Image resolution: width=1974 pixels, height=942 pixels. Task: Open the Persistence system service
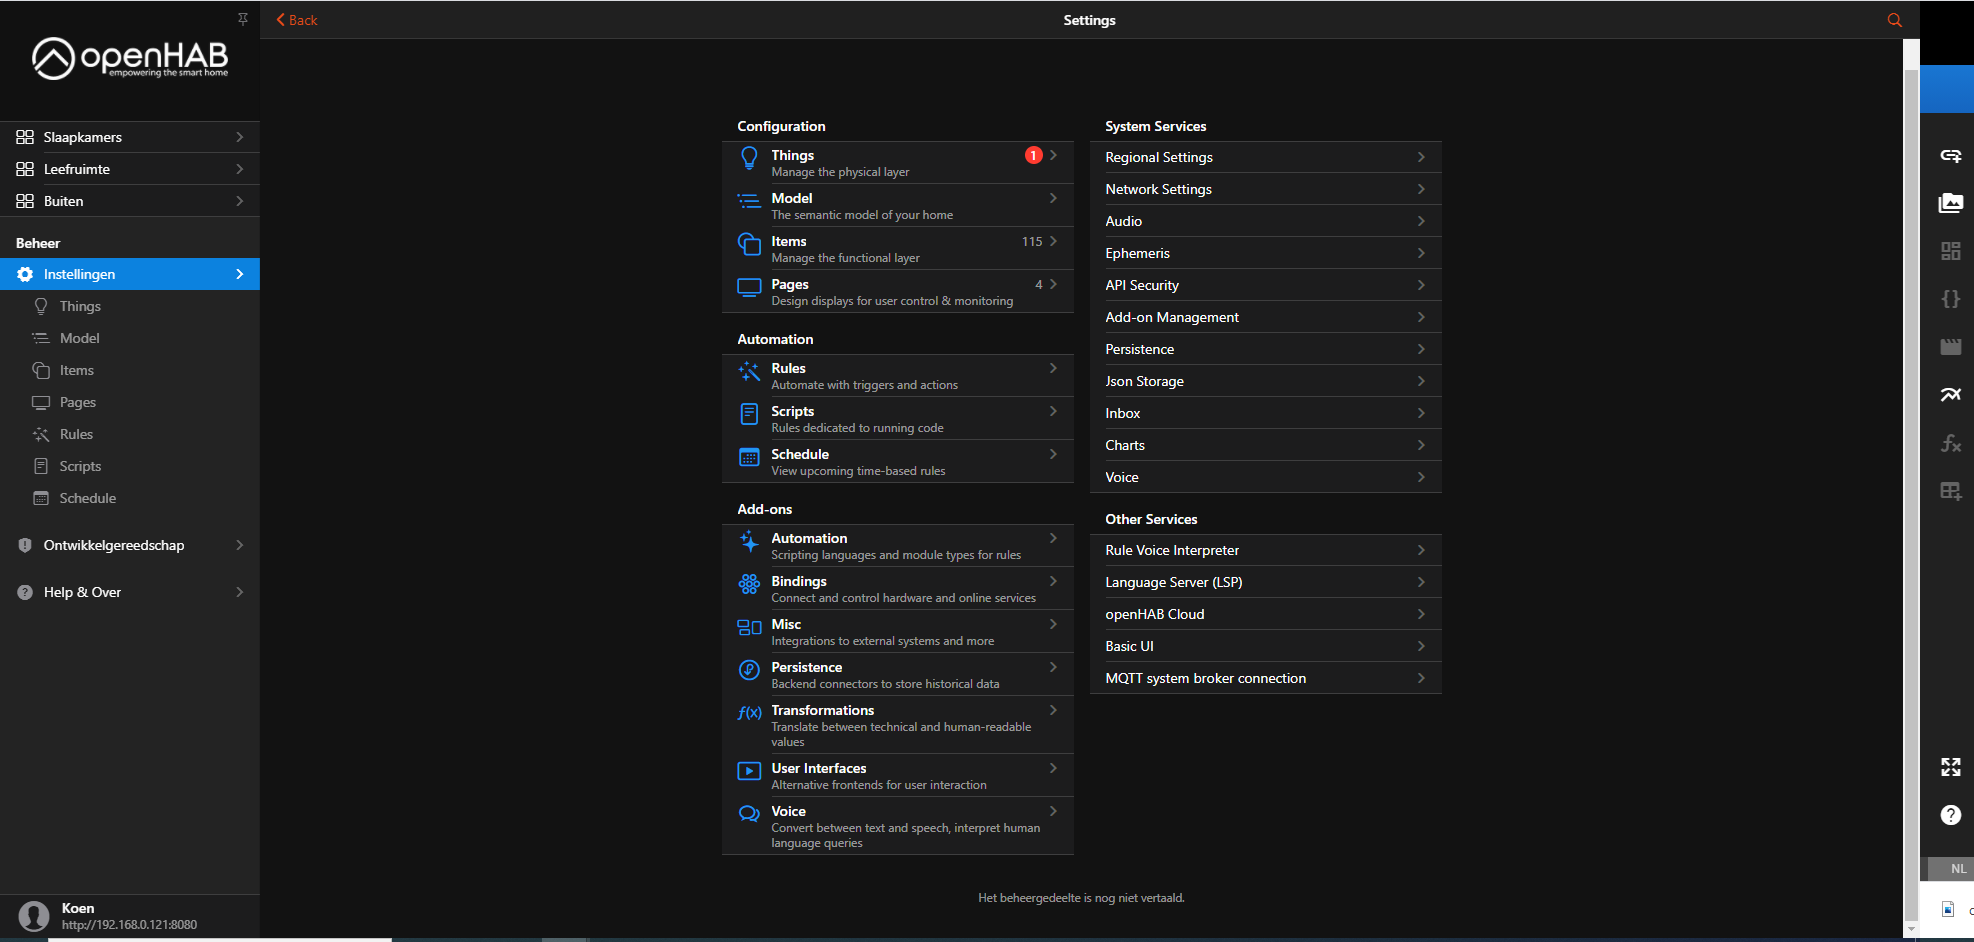click(x=1265, y=349)
